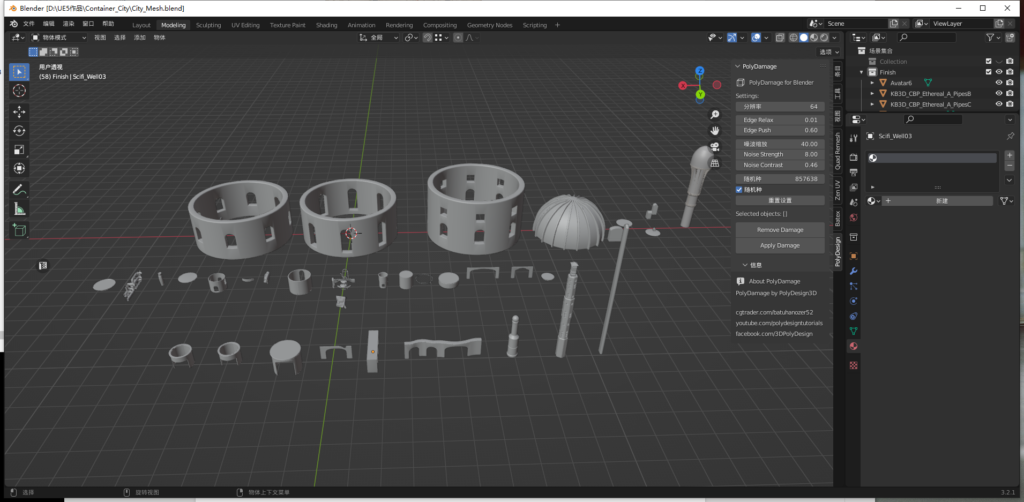Viewport: 1024px width, 502px height.
Task: Click the viewport zoom magnifier icon
Action: (715, 115)
